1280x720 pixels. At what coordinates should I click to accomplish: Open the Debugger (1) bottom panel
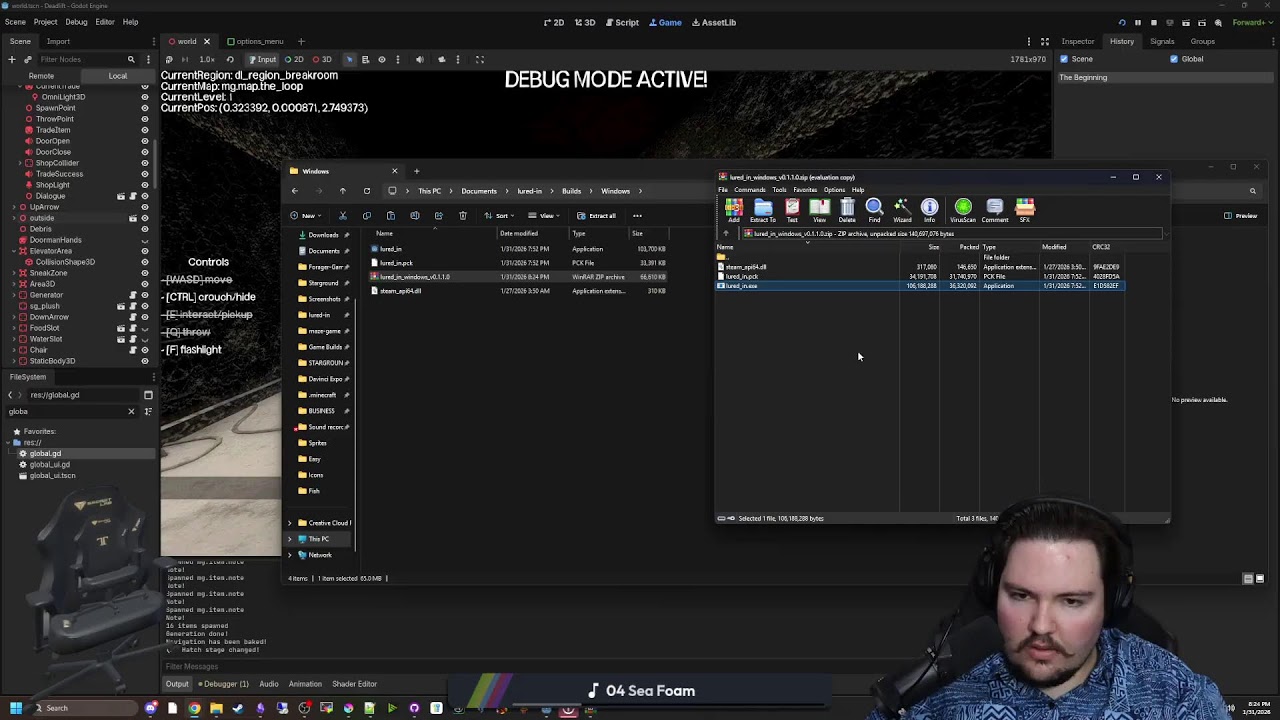[x=221, y=684]
